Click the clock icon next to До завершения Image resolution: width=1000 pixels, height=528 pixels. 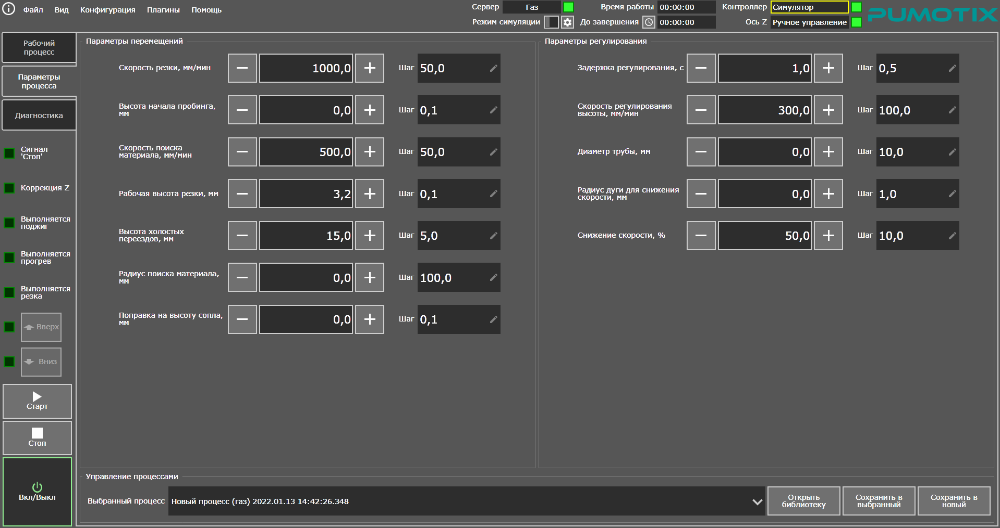649,22
